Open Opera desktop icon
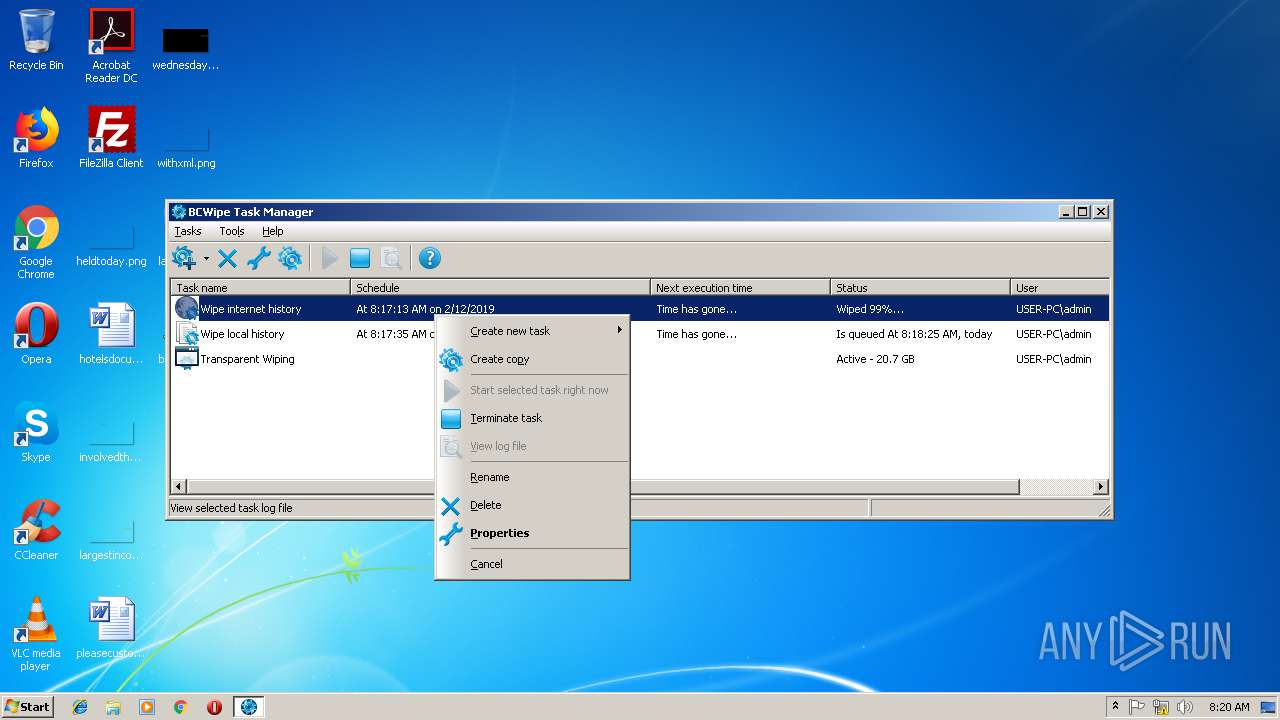 (36, 334)
